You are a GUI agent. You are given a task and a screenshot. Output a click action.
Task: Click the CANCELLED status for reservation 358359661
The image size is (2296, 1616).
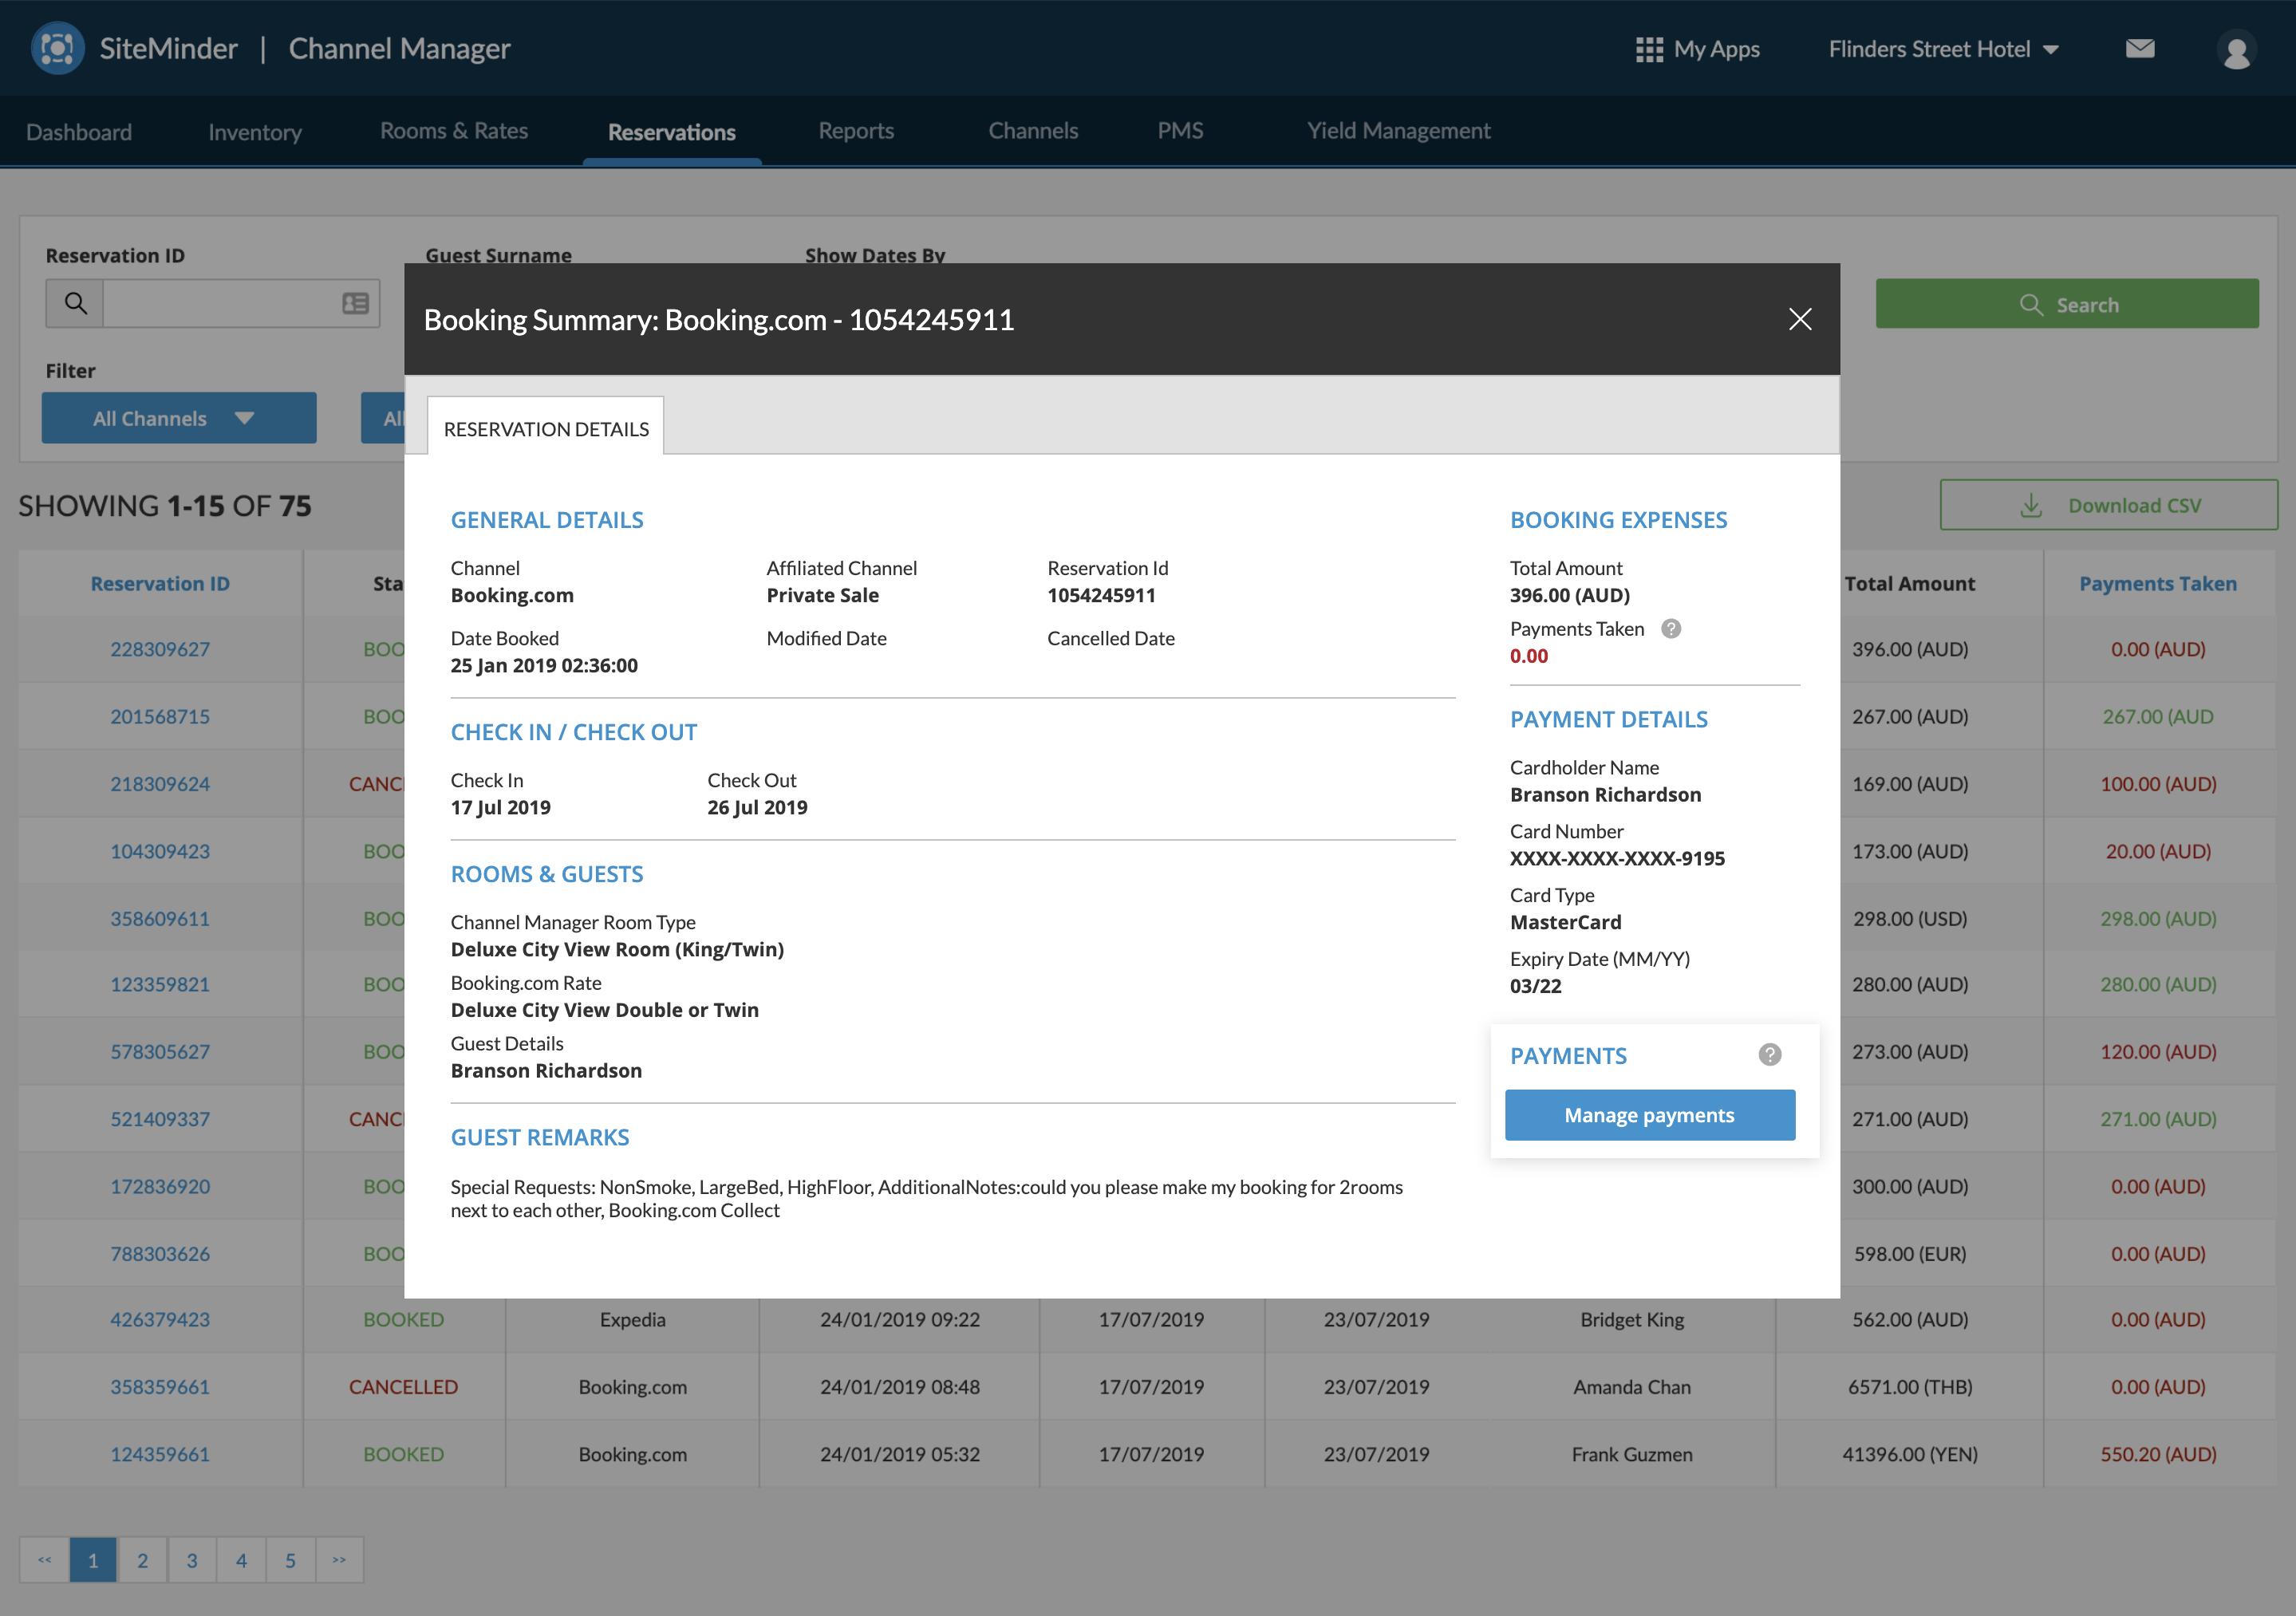click(403, 1387)
